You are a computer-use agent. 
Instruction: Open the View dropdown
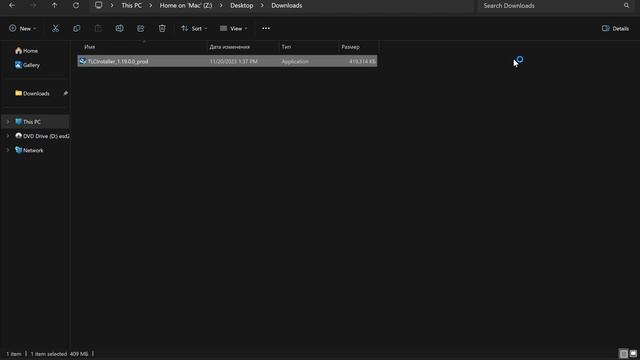point(233,29)
